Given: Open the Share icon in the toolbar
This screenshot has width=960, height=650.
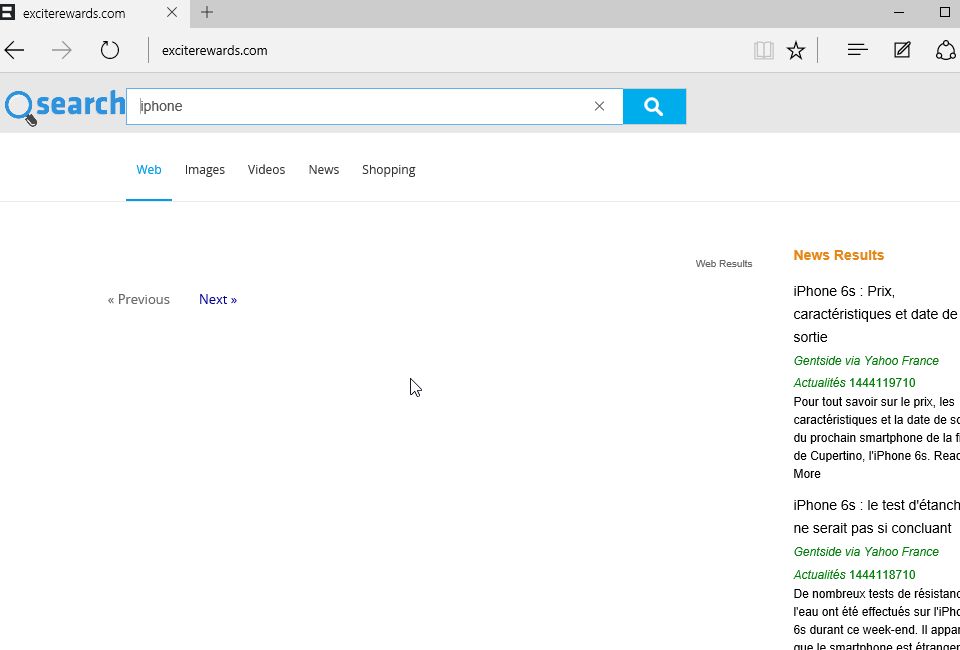Looking at the screenshot, I should tap(947, 50).
